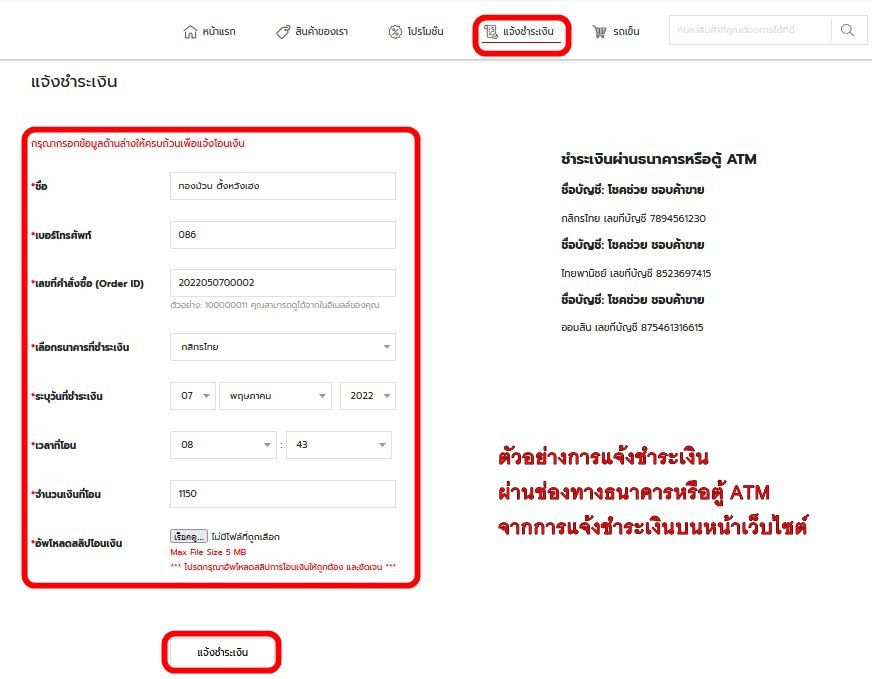
Task: Open the transfer hour dropdown showing 08
Action: tap(223, 445)
